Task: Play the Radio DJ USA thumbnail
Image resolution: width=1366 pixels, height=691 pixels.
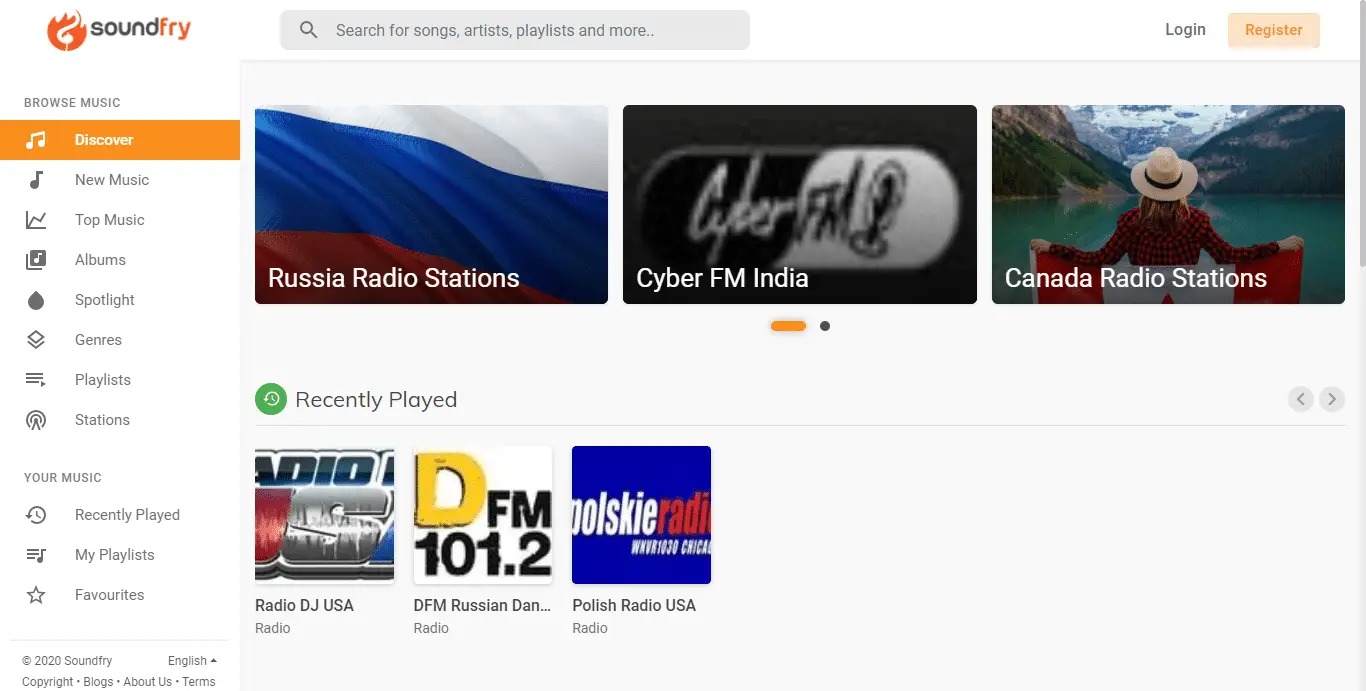Action: [324, 515]
